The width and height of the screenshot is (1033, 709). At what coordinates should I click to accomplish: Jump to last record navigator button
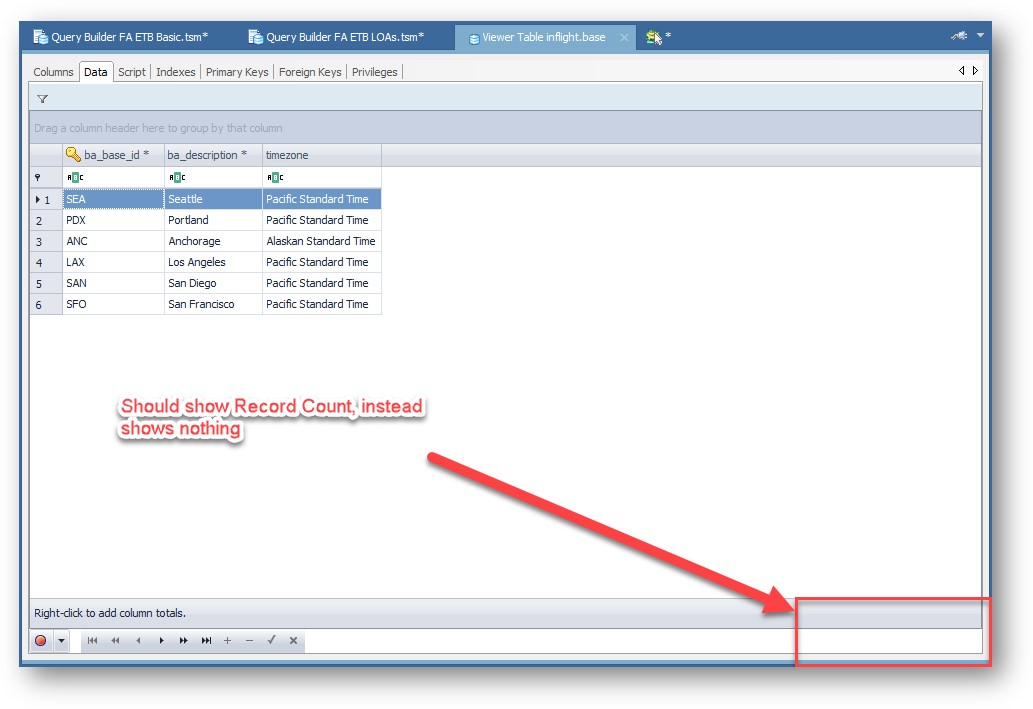tap(206, 640)
